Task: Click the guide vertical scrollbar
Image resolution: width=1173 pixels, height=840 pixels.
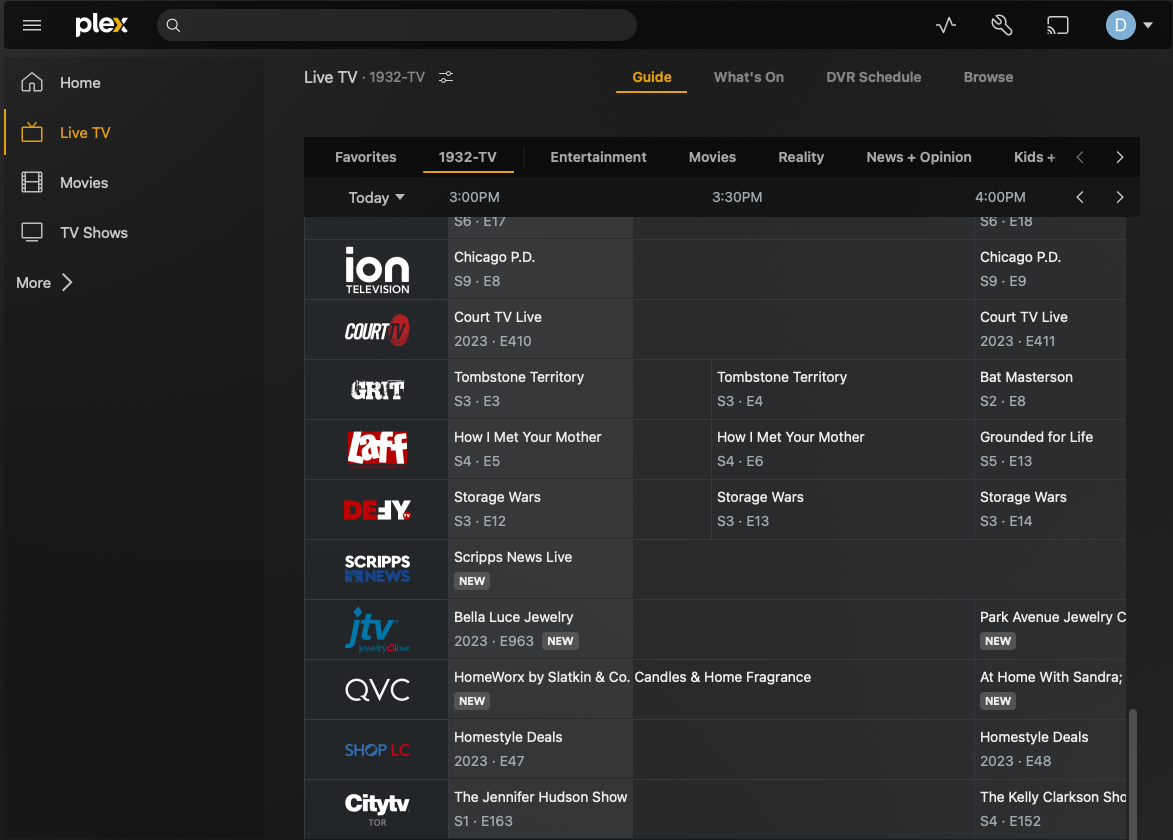Action: [1133, 773]
